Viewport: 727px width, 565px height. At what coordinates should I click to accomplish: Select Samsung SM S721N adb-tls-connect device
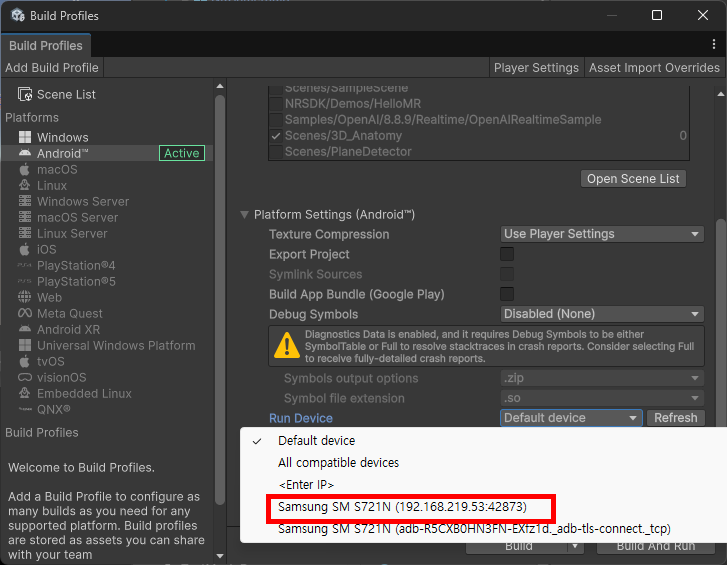[474, 529]
